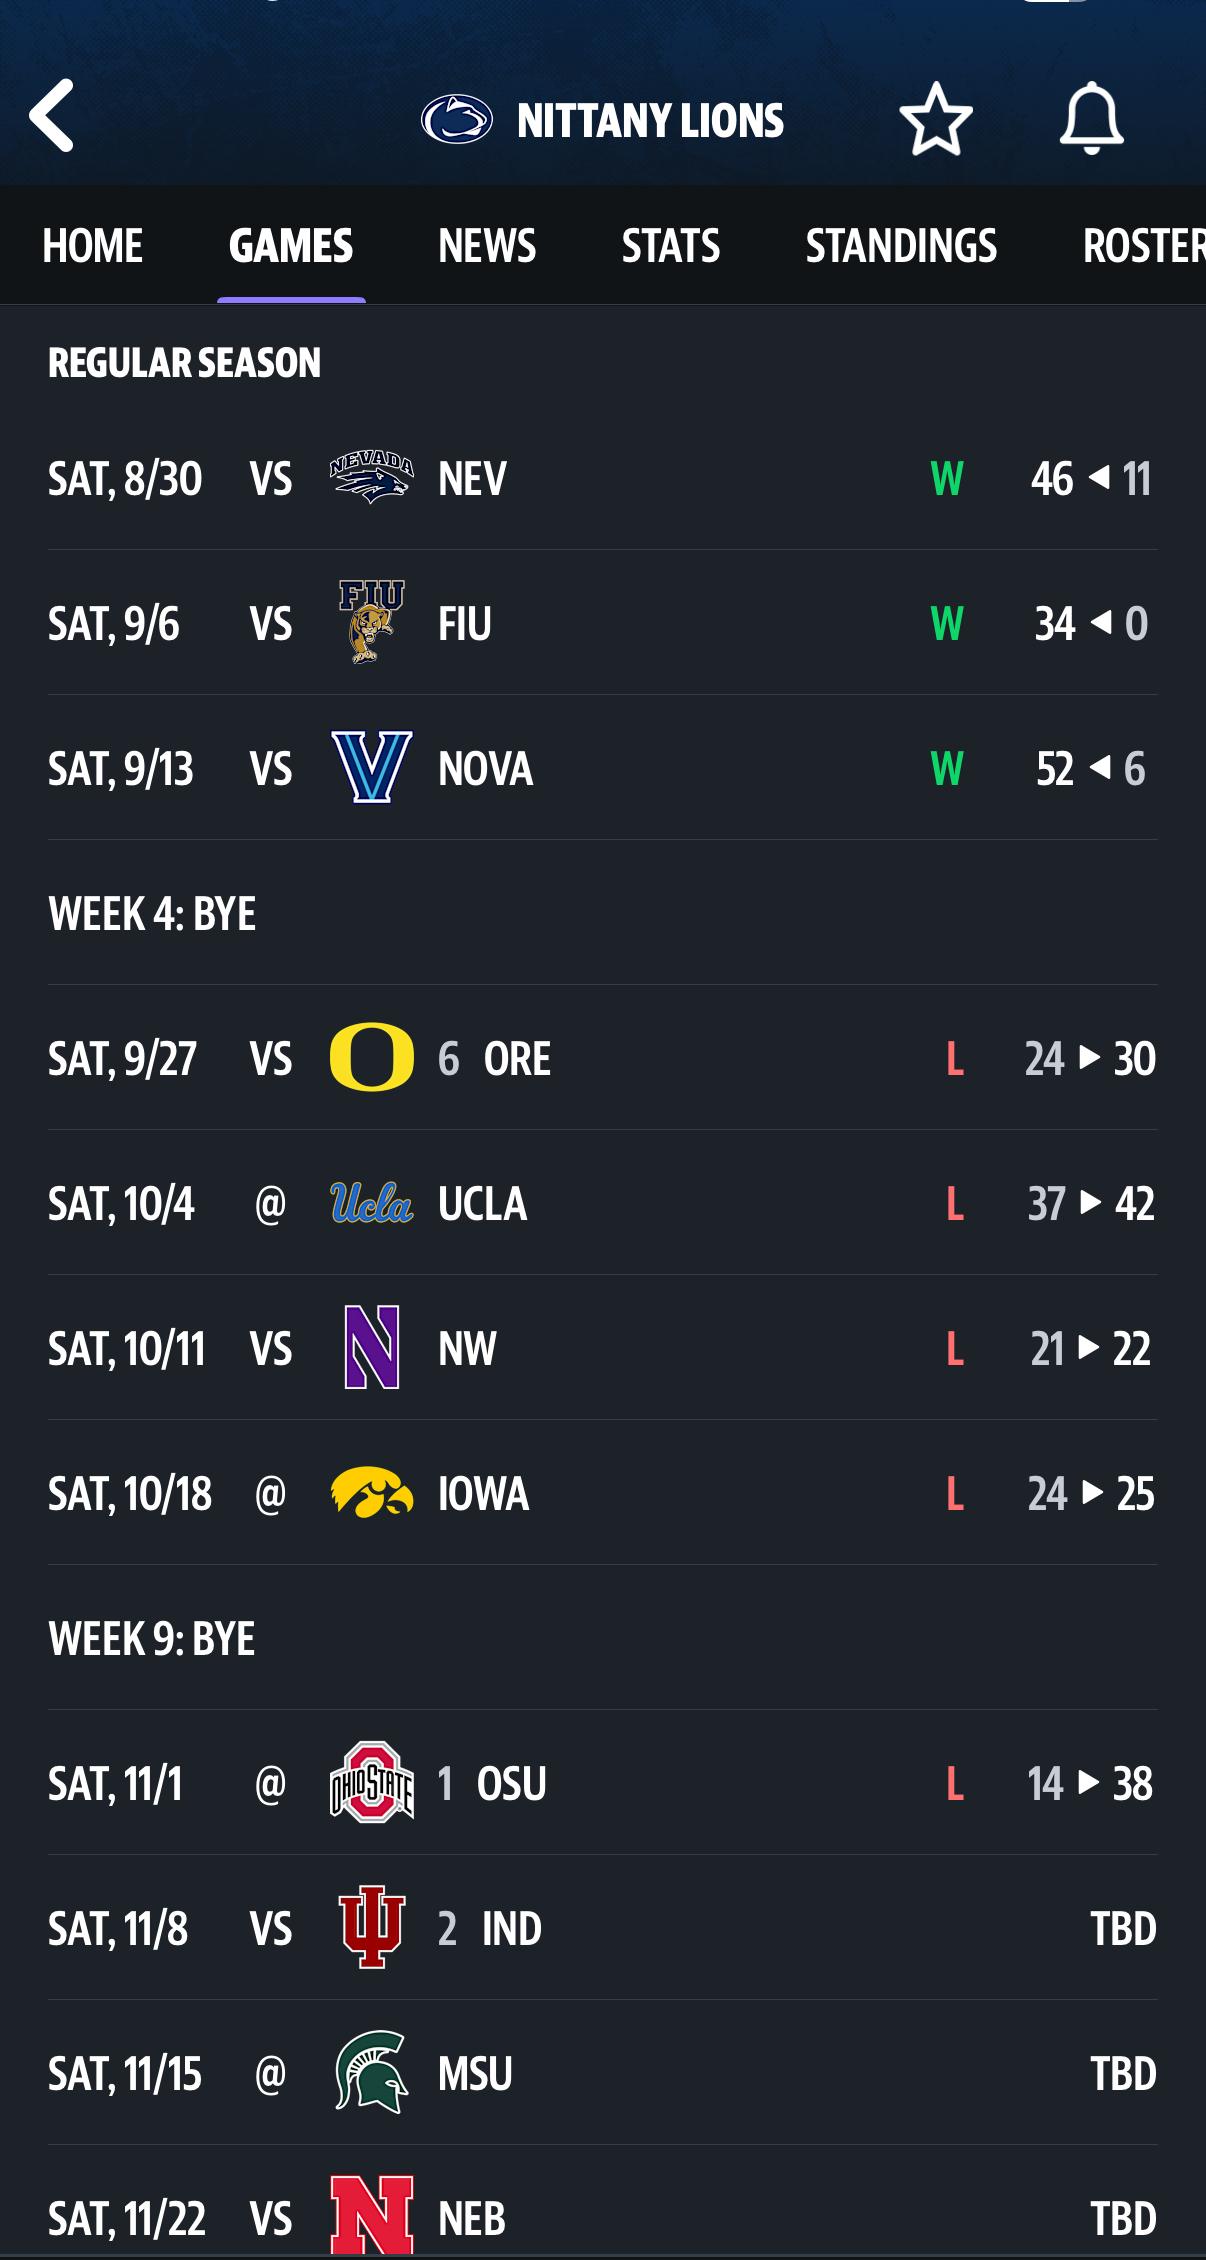The width and height of the screenshot is (1206, 2260).
Task: Tap the Nevada Wolf Pack logo
Action: [x=371, y=478]
